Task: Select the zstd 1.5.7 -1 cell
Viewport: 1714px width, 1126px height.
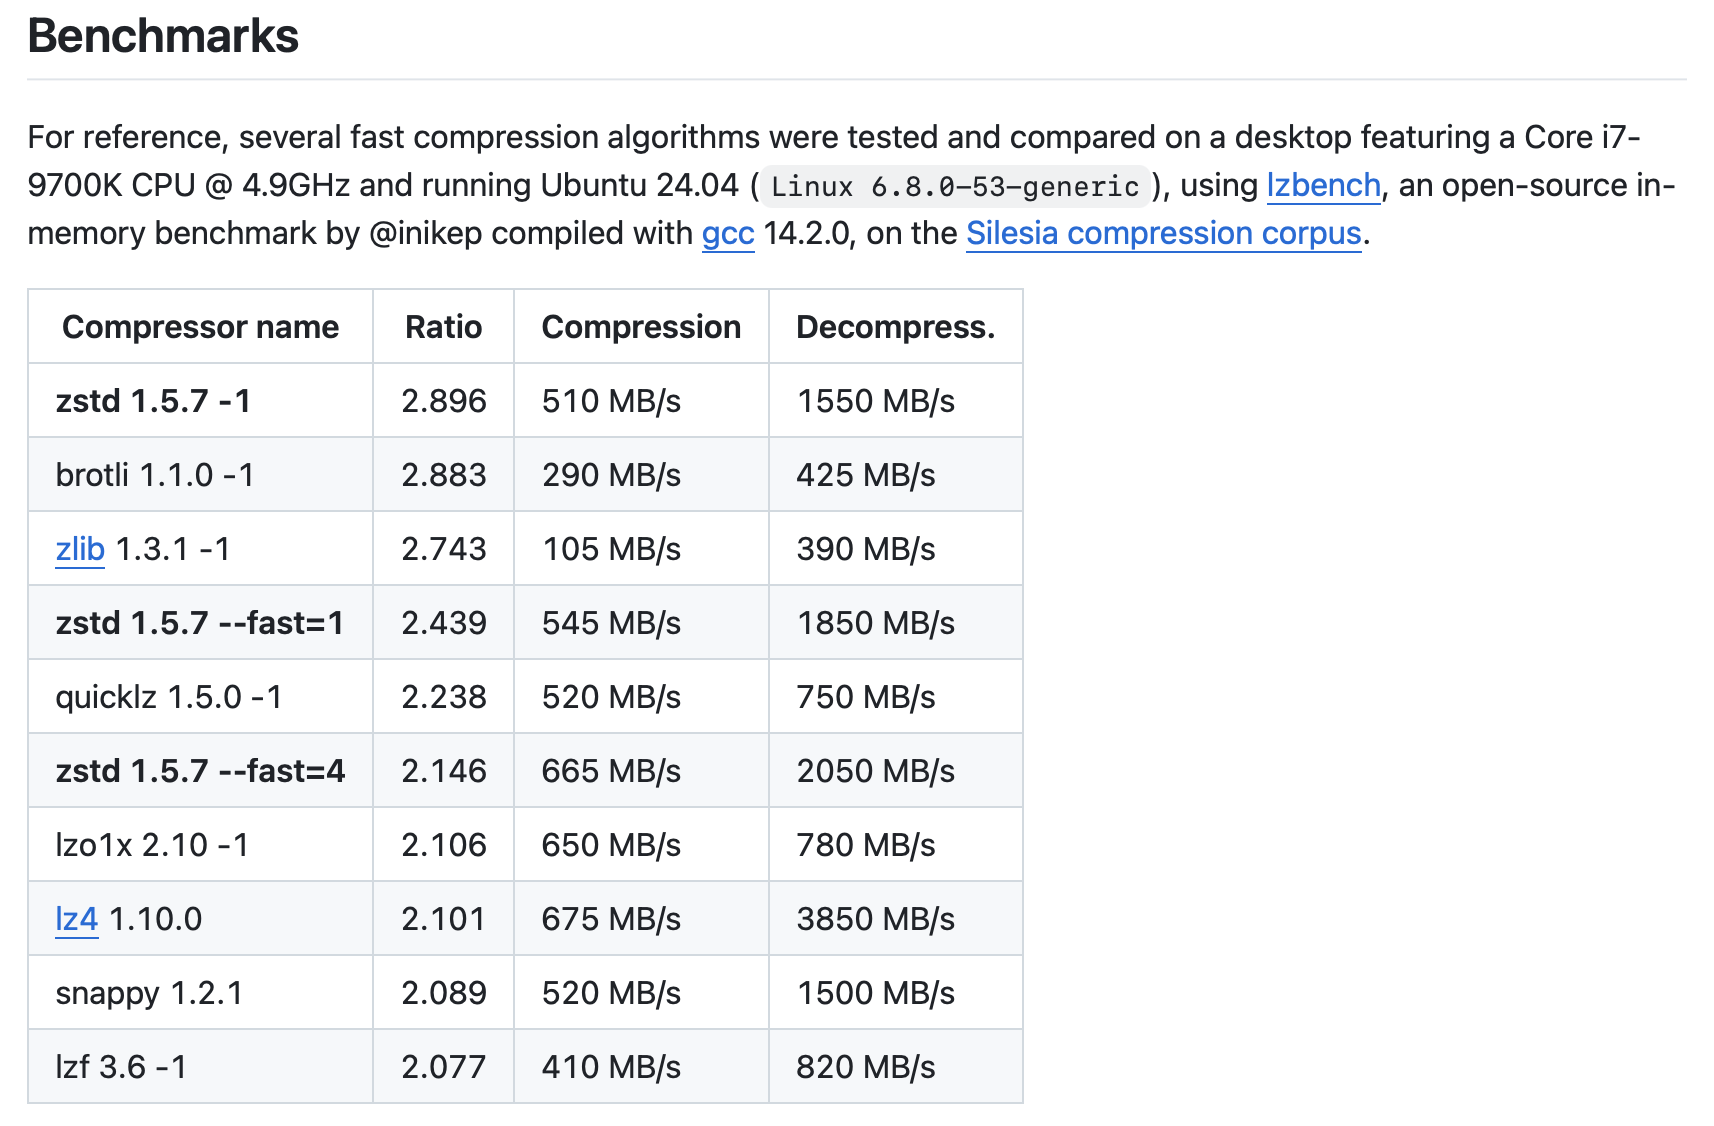Action: 200,401
